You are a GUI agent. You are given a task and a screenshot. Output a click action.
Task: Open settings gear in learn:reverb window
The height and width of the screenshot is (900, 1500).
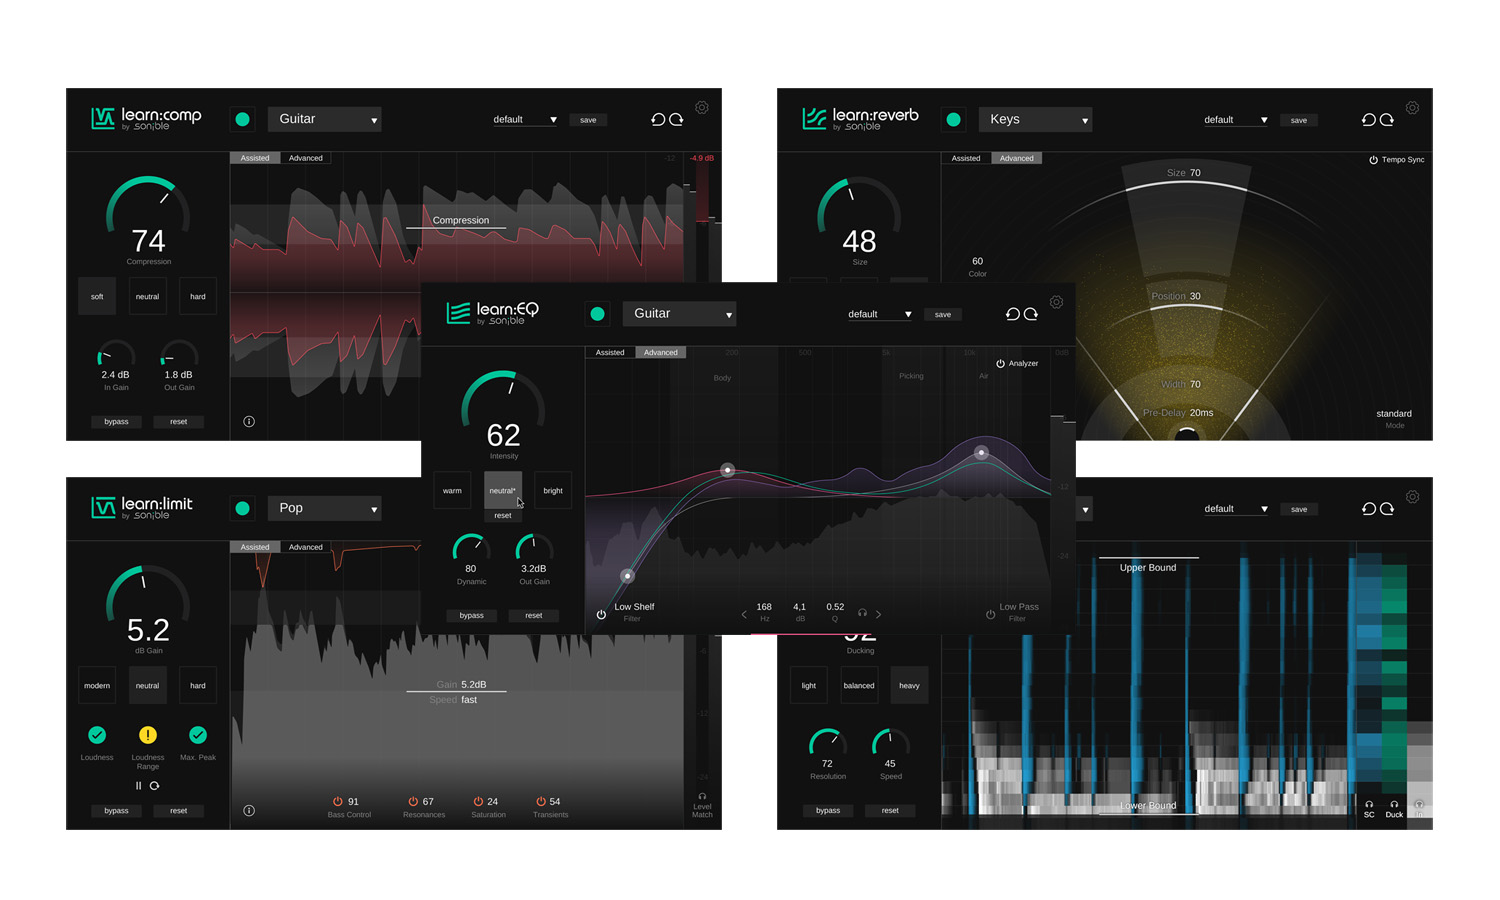[x=1412, y=108]
